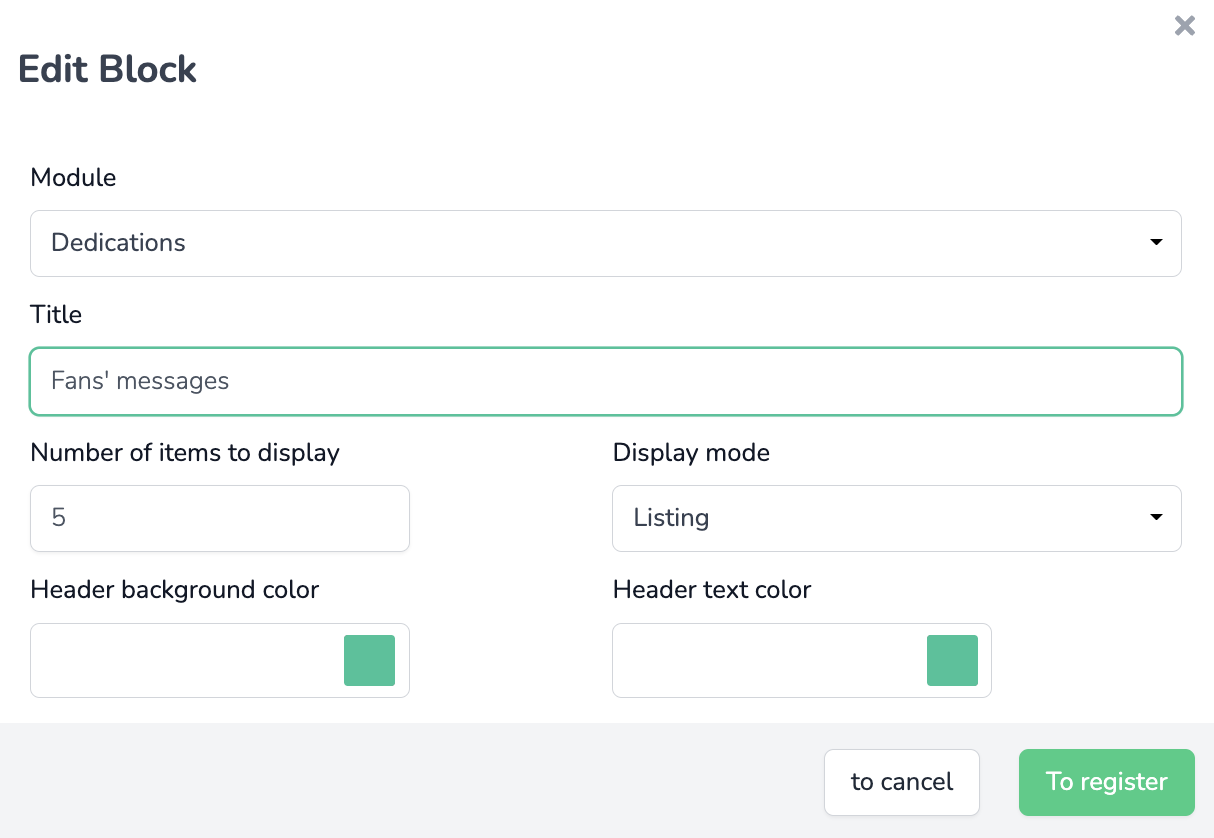Viewport: 1214px width, 838px height.
Task: Click the Module dropdown arrow
Action: click(x=1156, y=243)
